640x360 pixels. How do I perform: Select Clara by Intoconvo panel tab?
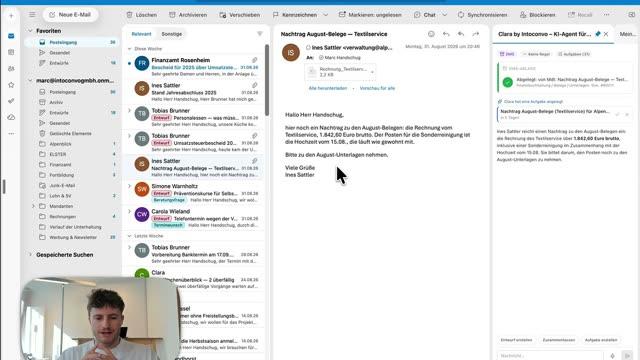click(x=544, y=34)
